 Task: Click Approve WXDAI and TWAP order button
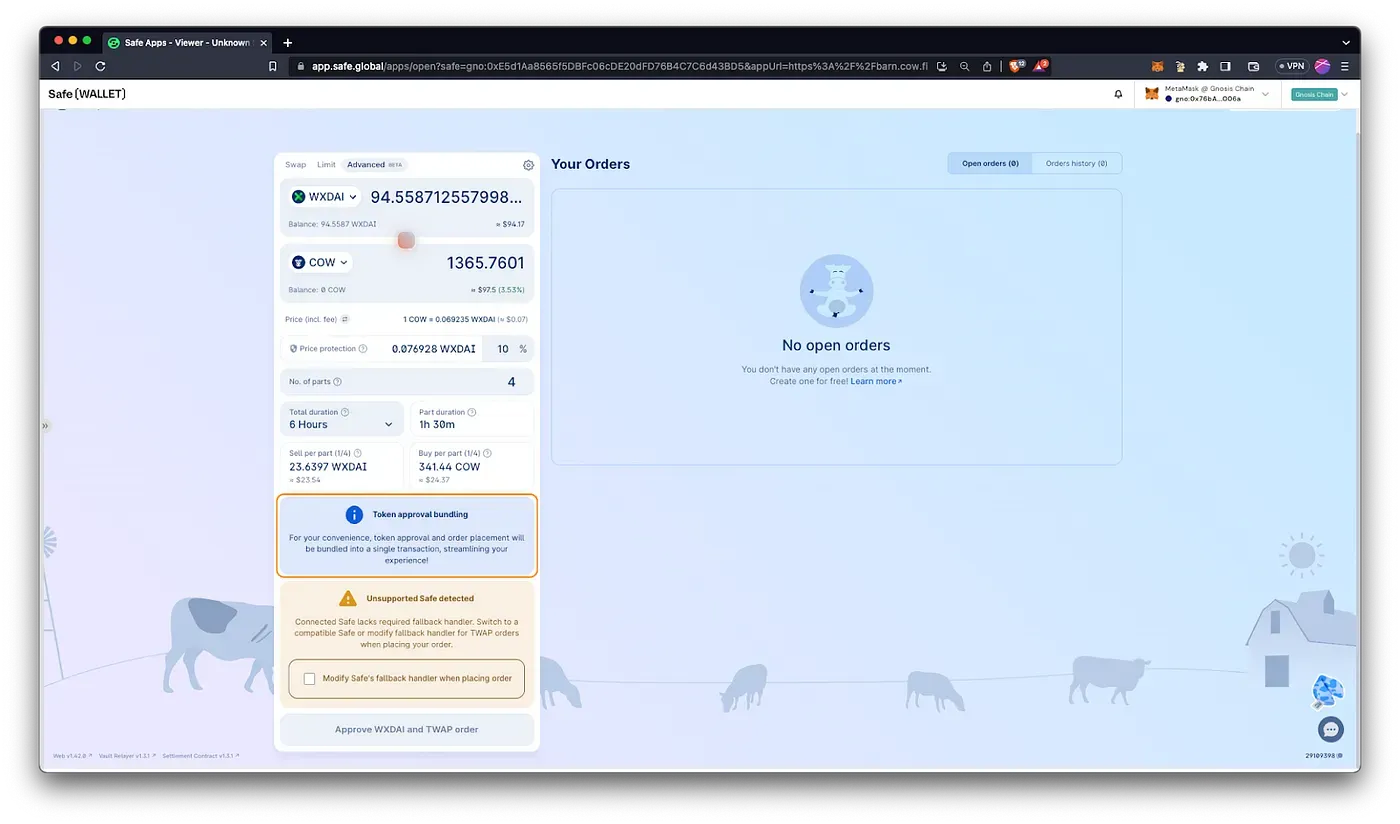pyautogui.click(x=406, y=729)
